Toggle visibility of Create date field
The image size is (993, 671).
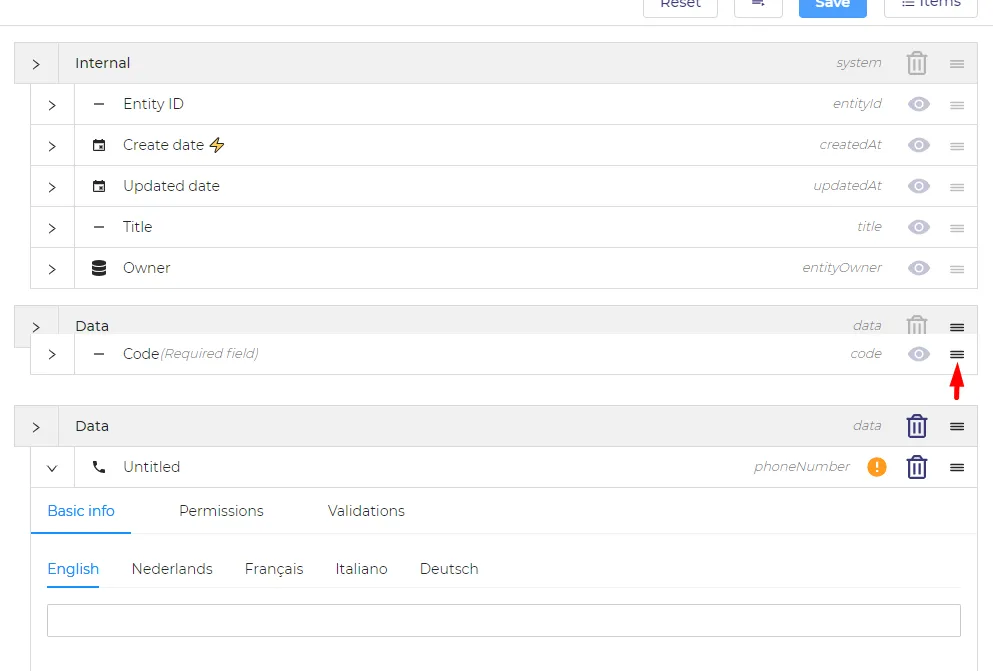coord(918,145)
